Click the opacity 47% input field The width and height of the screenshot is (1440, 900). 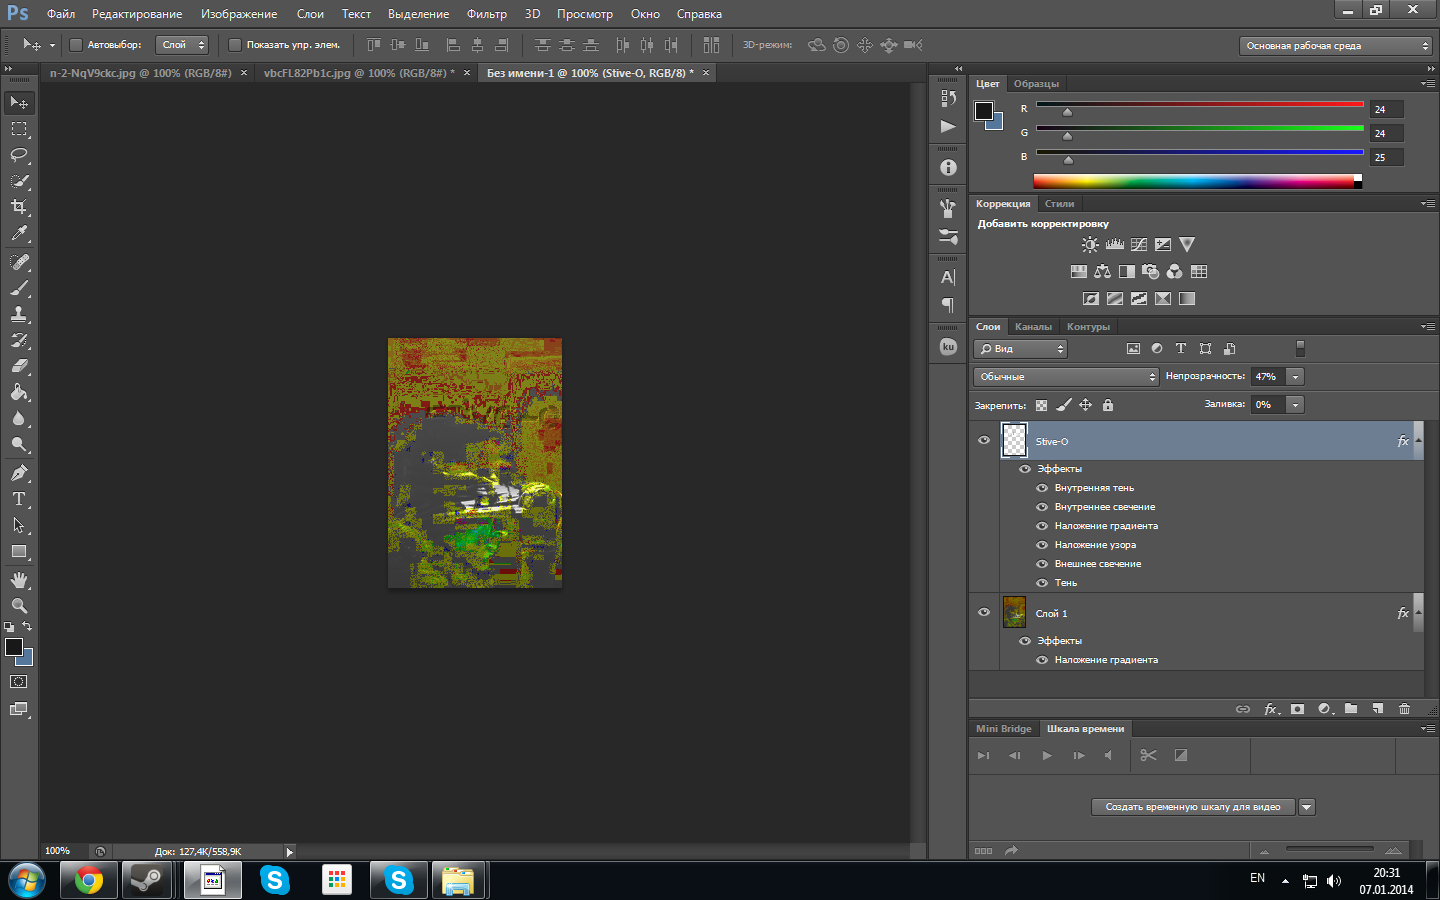1268,377
